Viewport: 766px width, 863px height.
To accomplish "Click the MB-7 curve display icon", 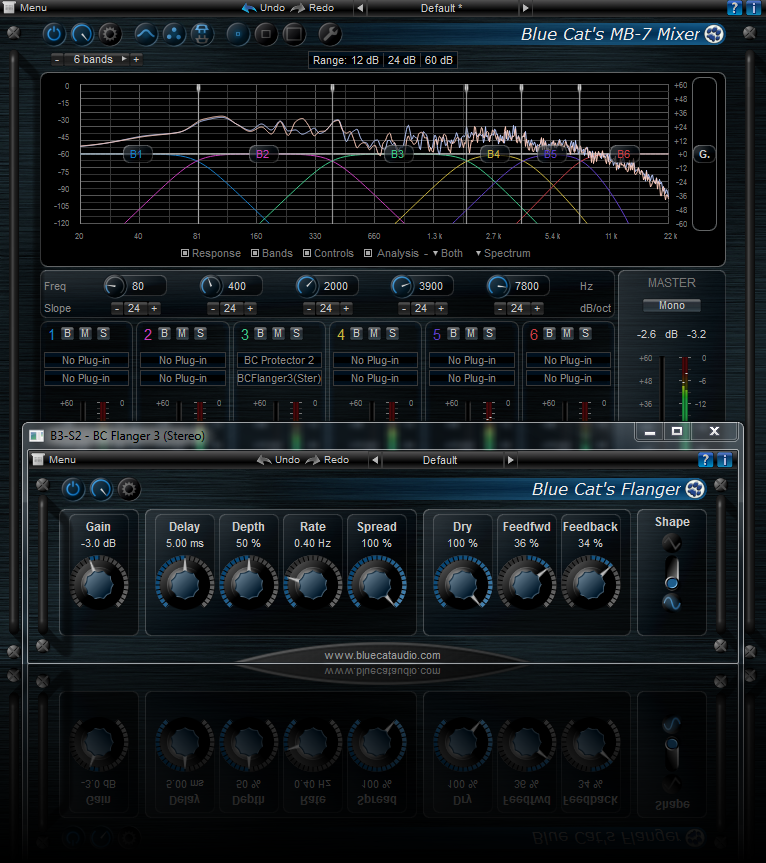I will (x=146, y=35).
